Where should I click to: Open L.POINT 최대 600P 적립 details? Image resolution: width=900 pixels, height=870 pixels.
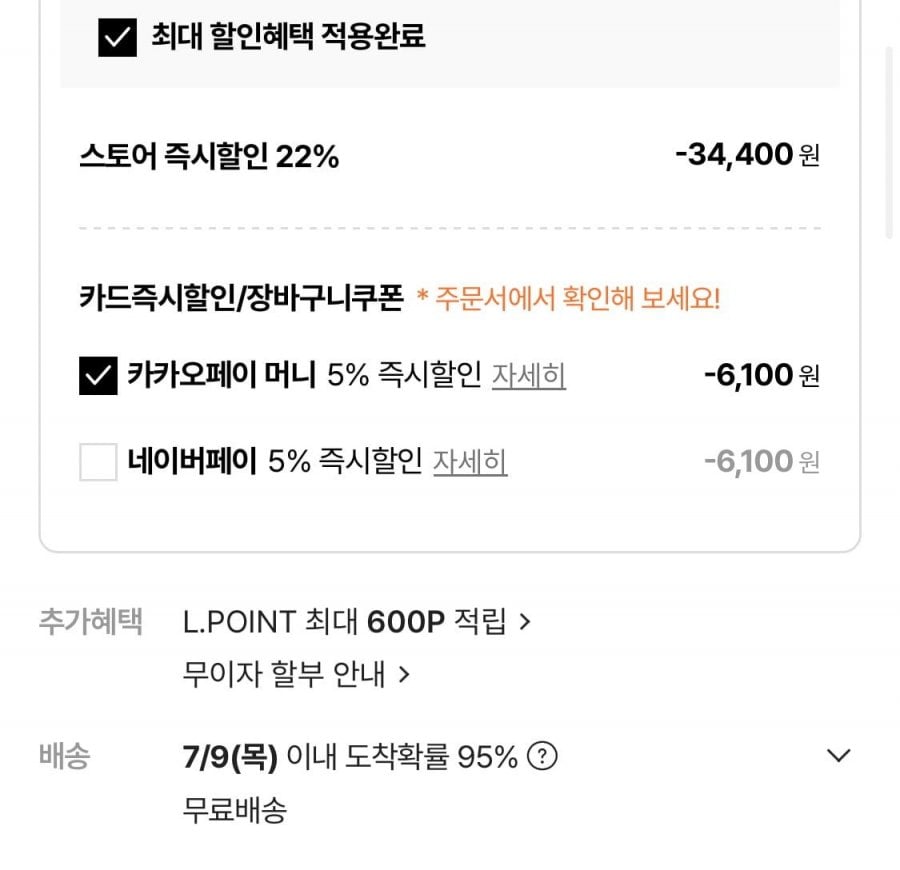coord(344,622)
